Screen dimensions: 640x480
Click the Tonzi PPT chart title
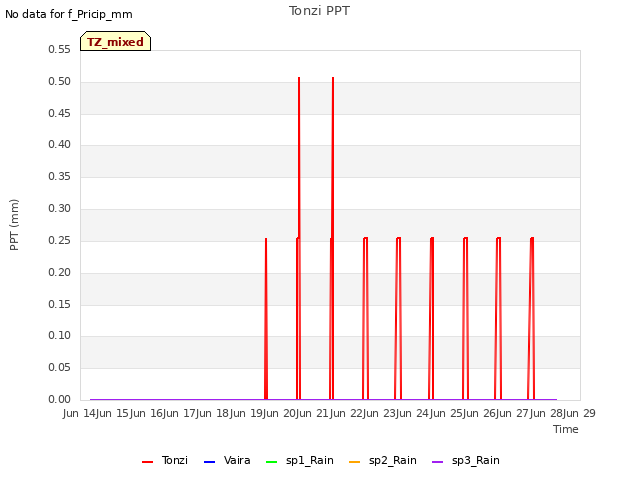tap(319, 11)
